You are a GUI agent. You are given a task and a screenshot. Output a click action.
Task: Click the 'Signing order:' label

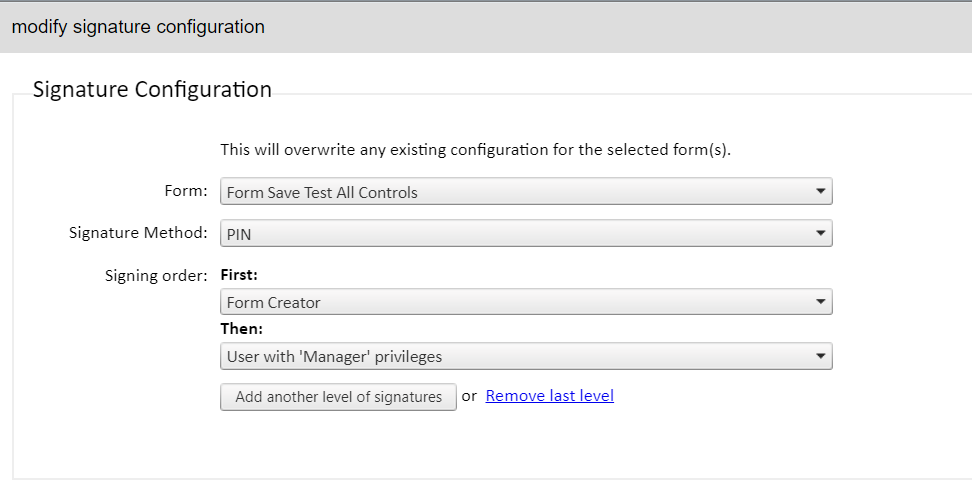(156, 274)
